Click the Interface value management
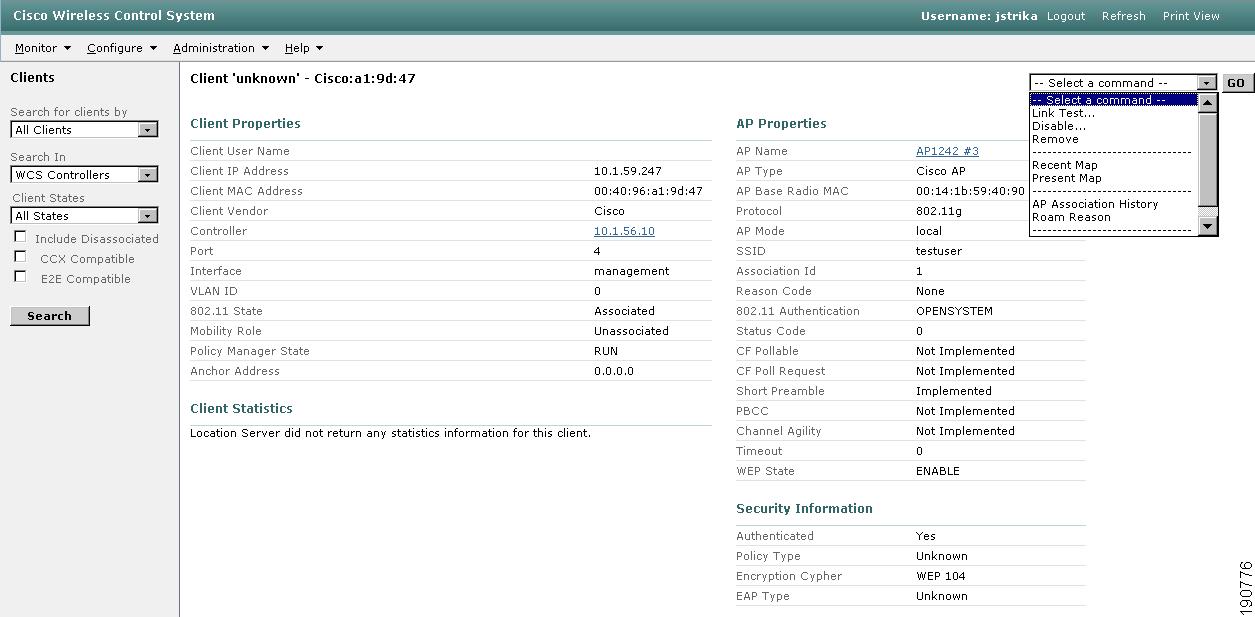The height and width of the screenshot is (617, 1255). point(631,271)
